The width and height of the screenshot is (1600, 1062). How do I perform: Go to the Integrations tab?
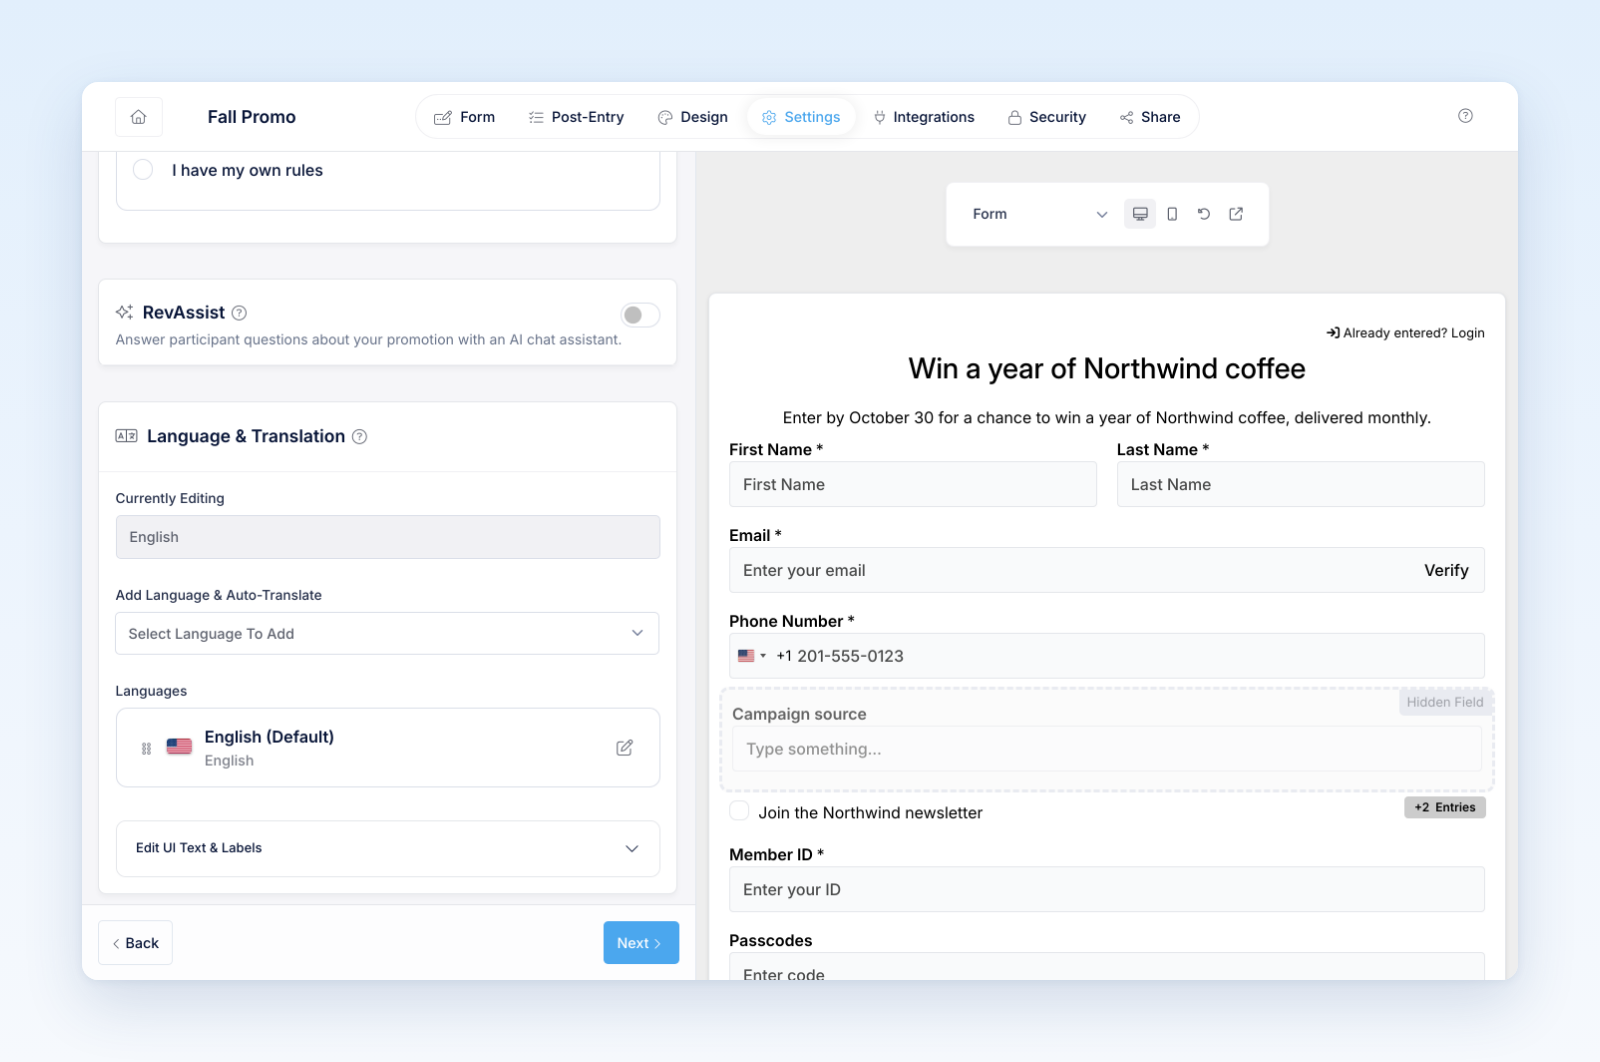(x=924, y=117)
